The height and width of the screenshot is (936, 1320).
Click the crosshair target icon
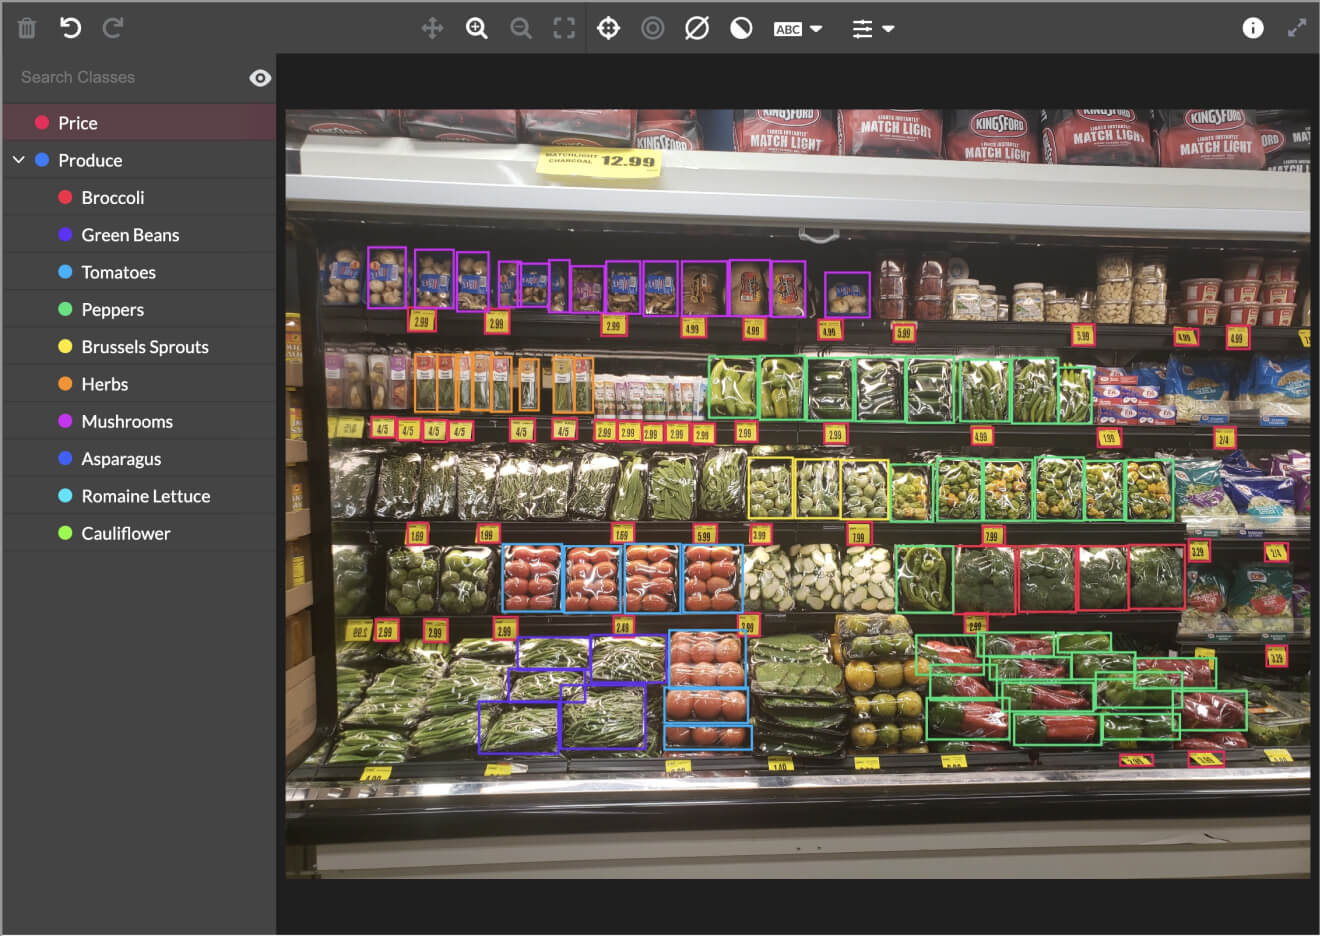point(608,28)
